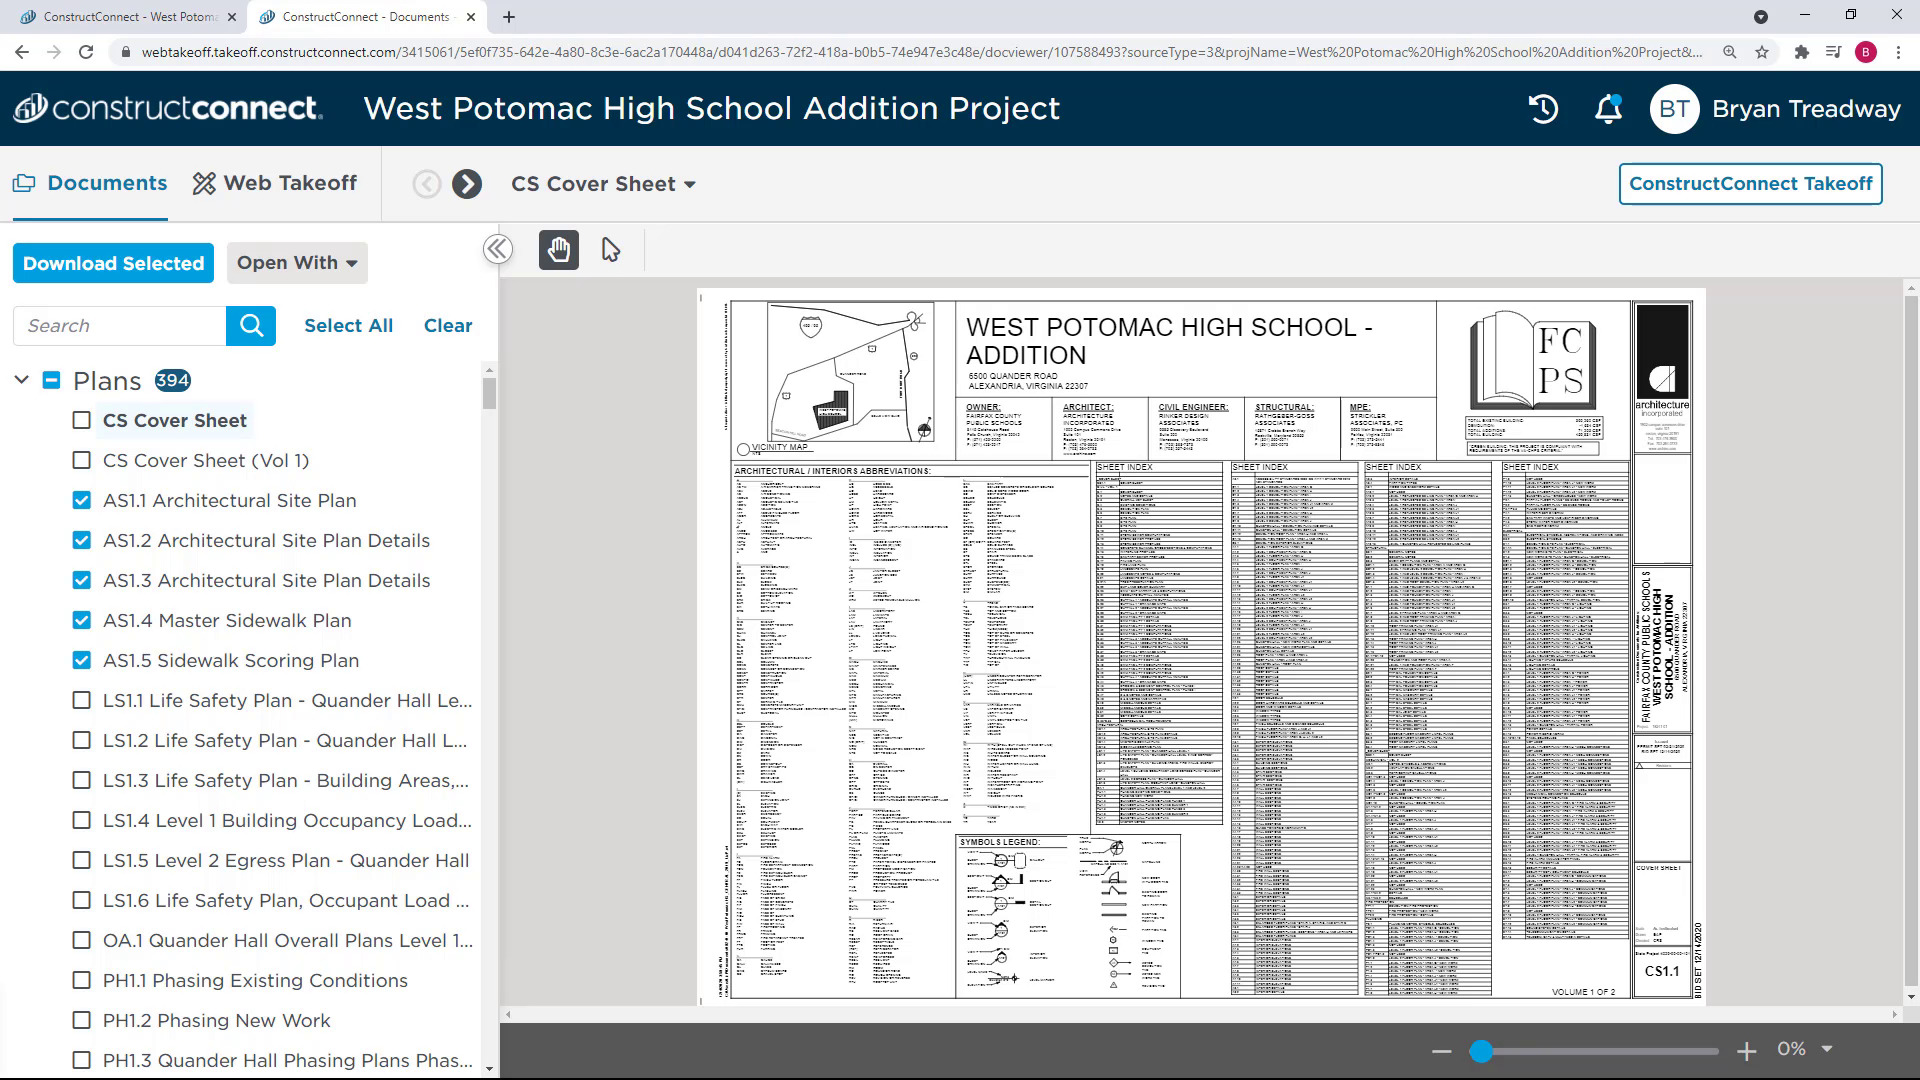Click the zoom slider handle
Viewport: 1920px width, 1080px height.
[1481, 1051]
